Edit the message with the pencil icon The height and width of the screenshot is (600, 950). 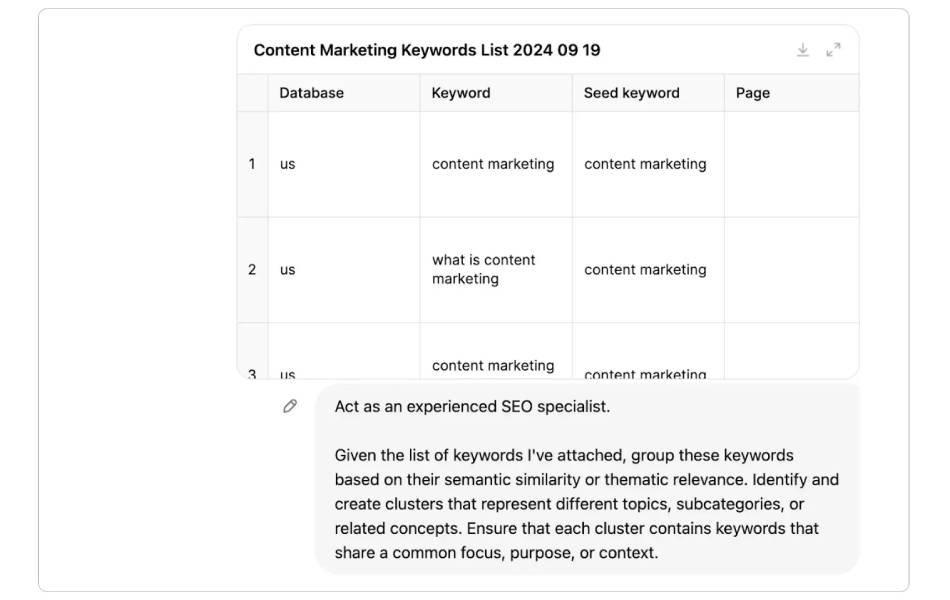(290, 406)
